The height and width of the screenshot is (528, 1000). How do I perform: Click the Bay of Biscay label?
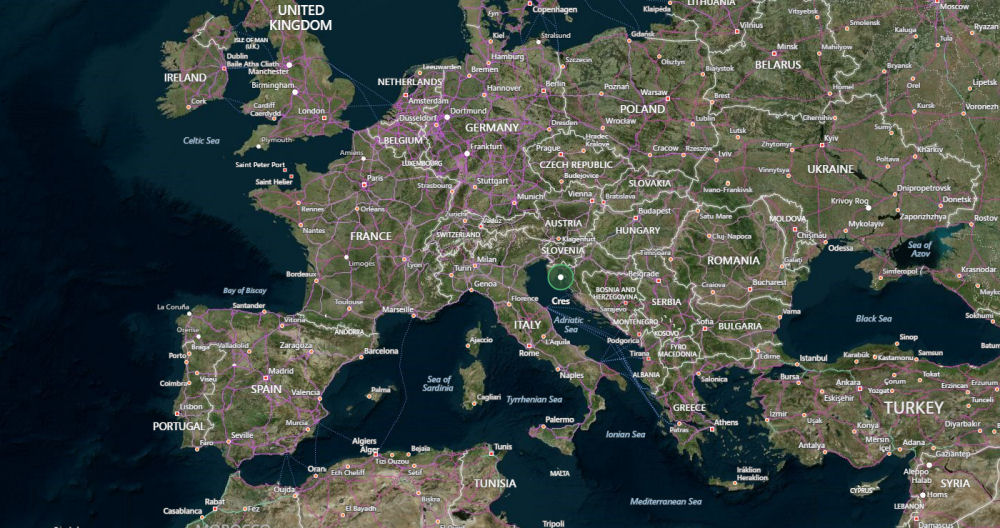coord(246,290)
